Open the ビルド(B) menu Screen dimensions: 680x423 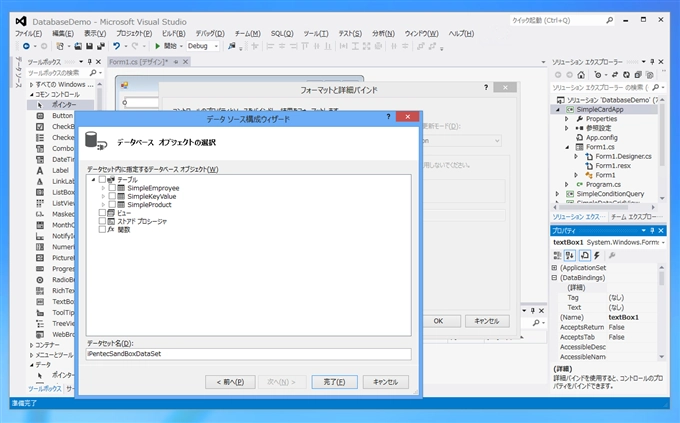click(x=173, y=33)
